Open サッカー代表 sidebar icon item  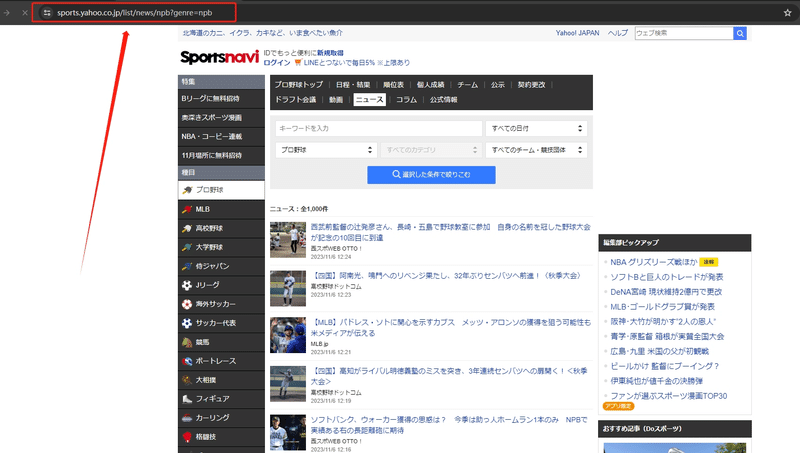pyautogui.click(x=221, y=323)
